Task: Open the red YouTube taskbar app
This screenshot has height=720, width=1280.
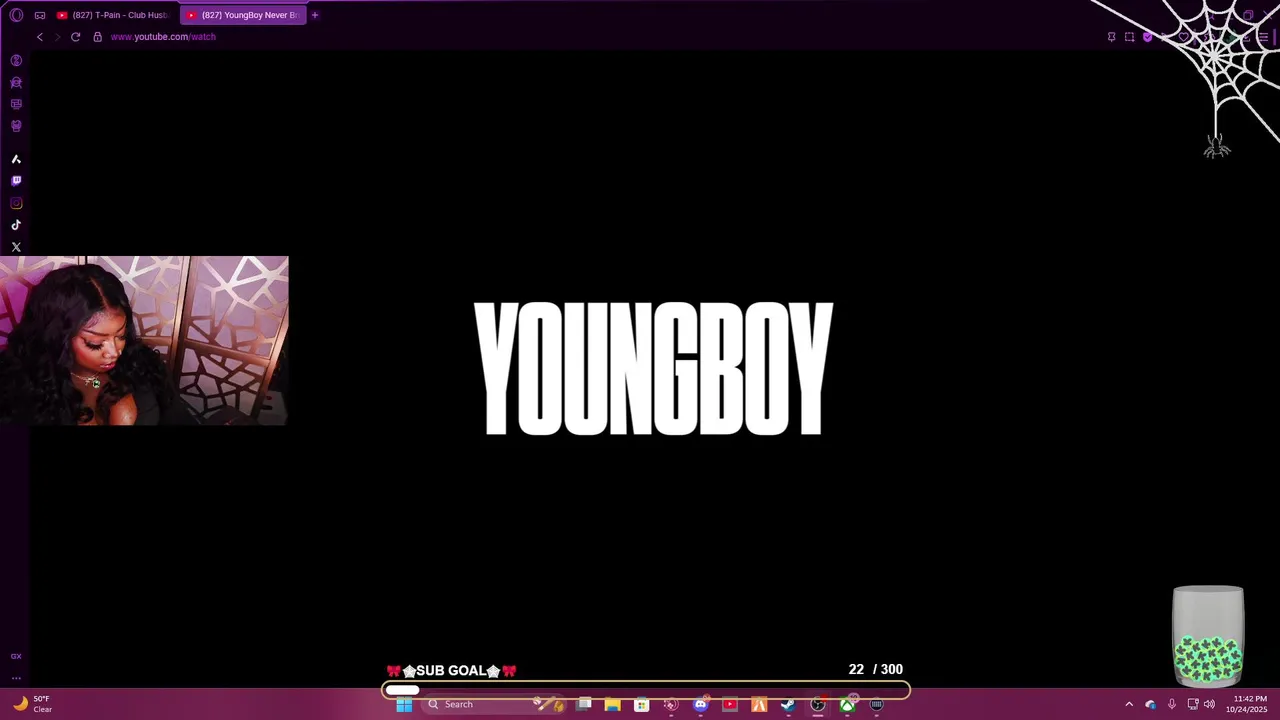Action: 730,705
